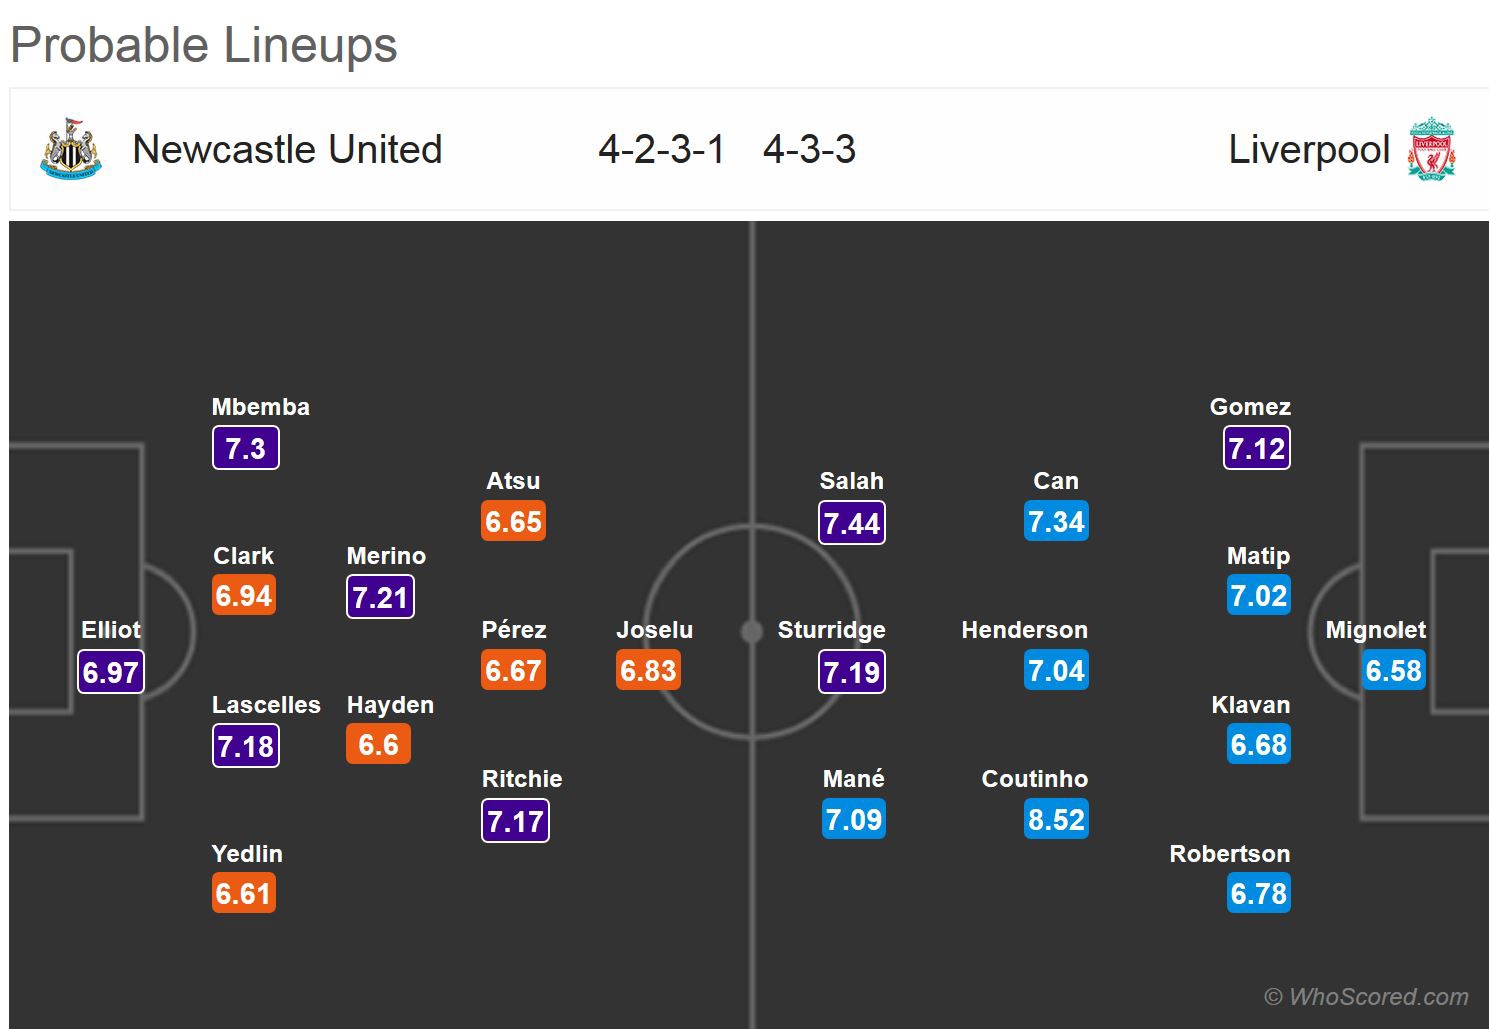
Task: Open the Newcastle United team link
Action: (287, 149)
